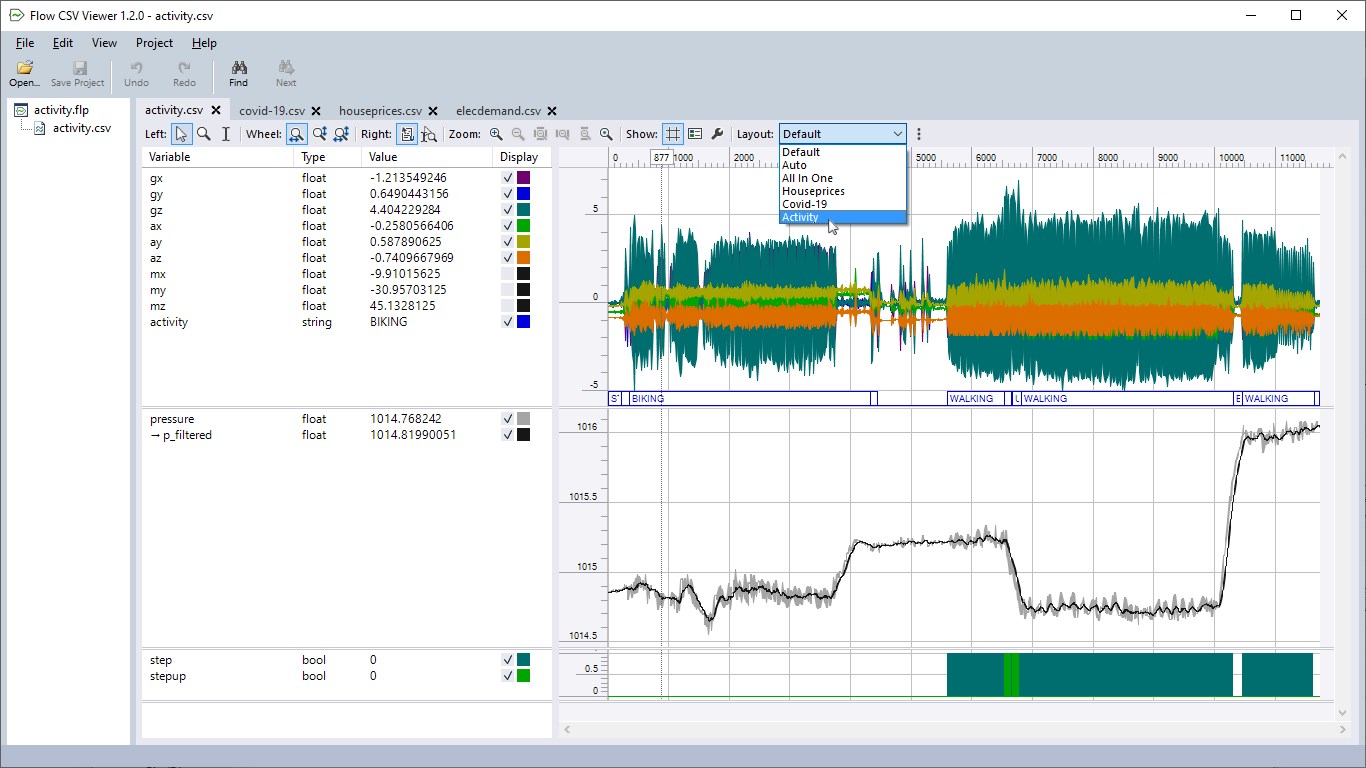Click the Redo toolbar icon

(x=184, y=73)
